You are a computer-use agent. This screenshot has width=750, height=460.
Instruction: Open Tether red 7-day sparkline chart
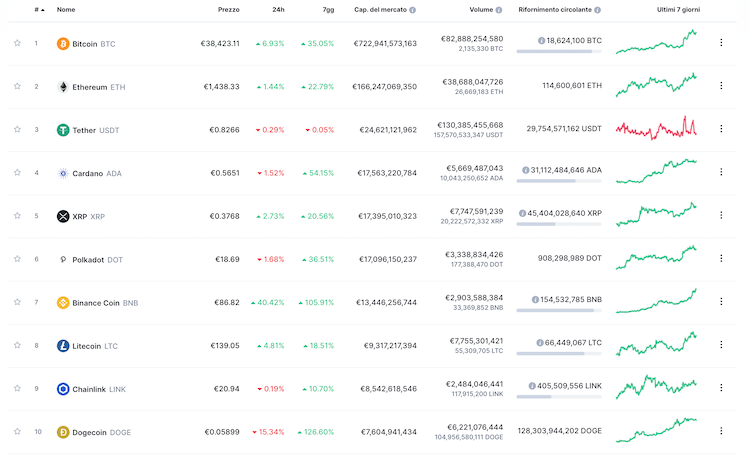click(x=656, y=128)
